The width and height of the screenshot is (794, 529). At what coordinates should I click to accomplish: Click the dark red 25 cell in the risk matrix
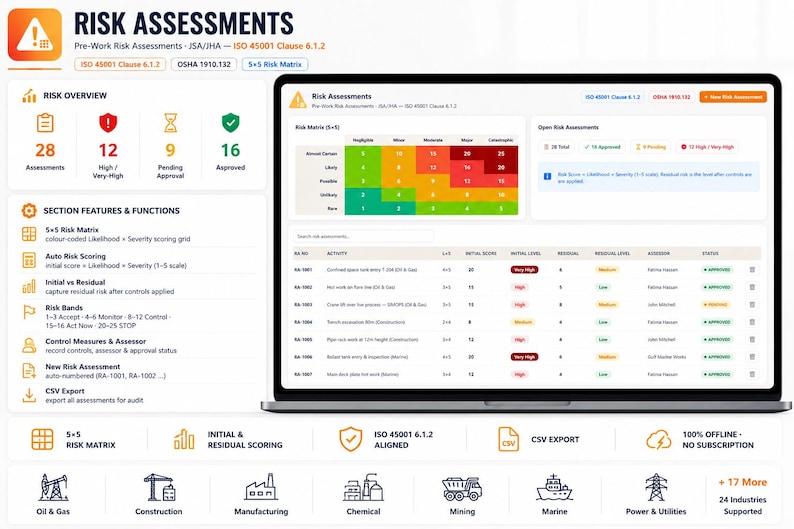501,153
